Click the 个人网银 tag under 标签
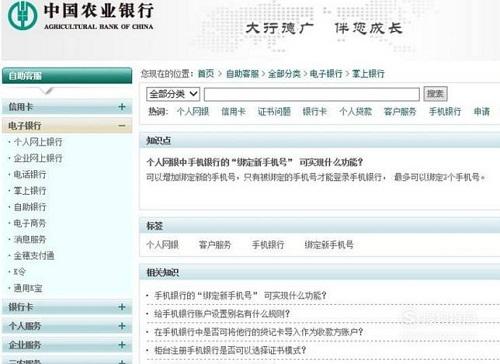Screen dimensions: 500x364 tap(163, 245)
